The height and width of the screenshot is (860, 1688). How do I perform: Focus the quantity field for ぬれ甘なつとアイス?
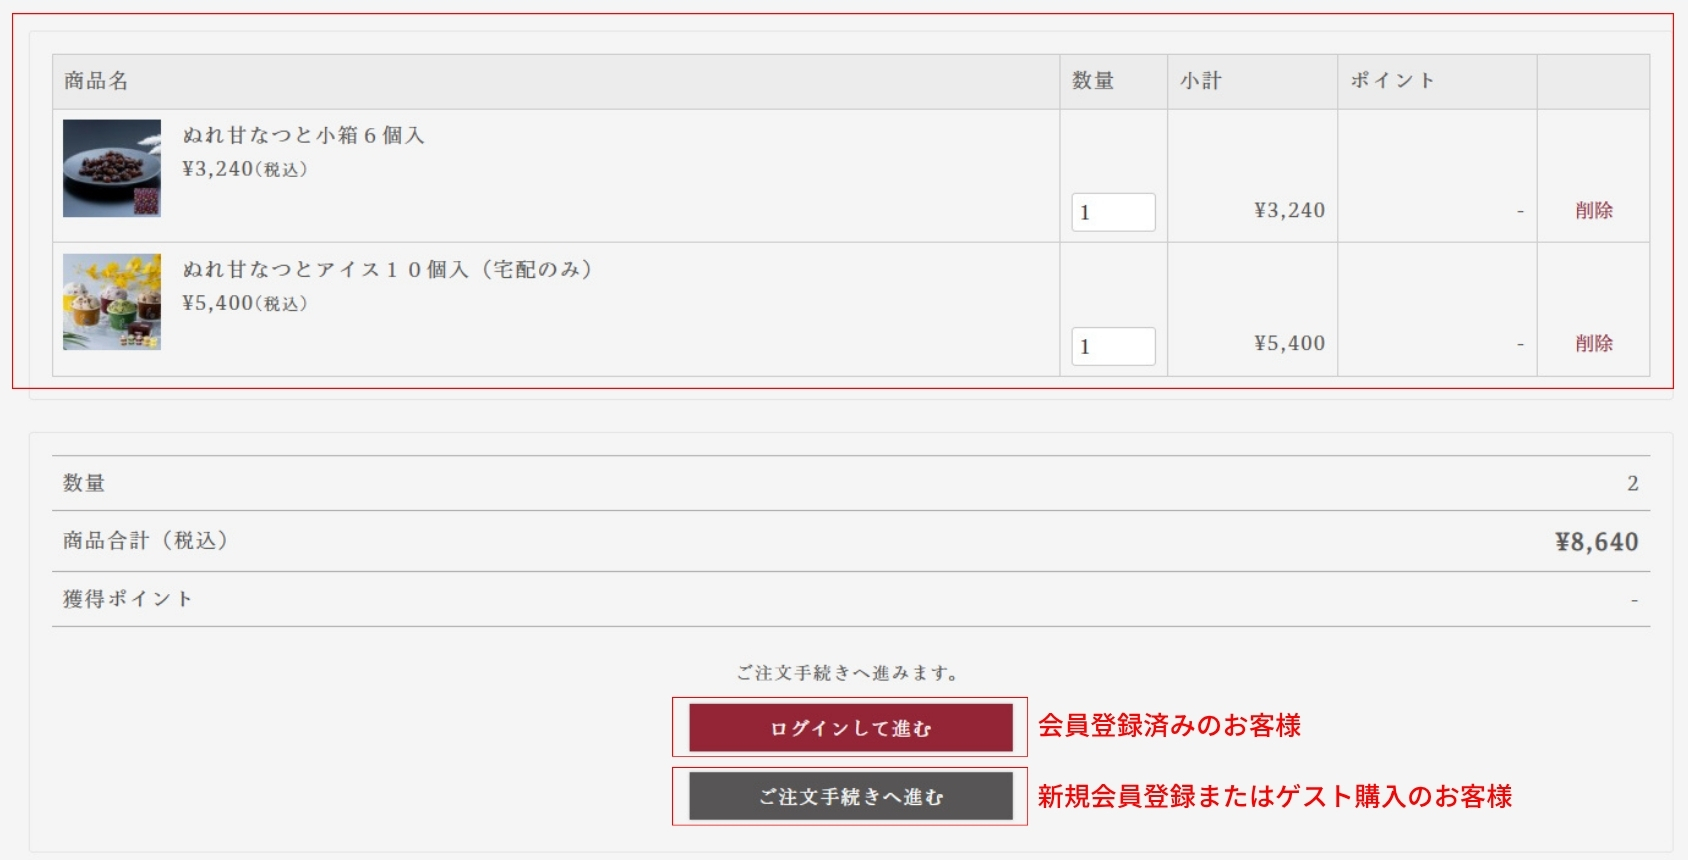(x=1113, y=346)
